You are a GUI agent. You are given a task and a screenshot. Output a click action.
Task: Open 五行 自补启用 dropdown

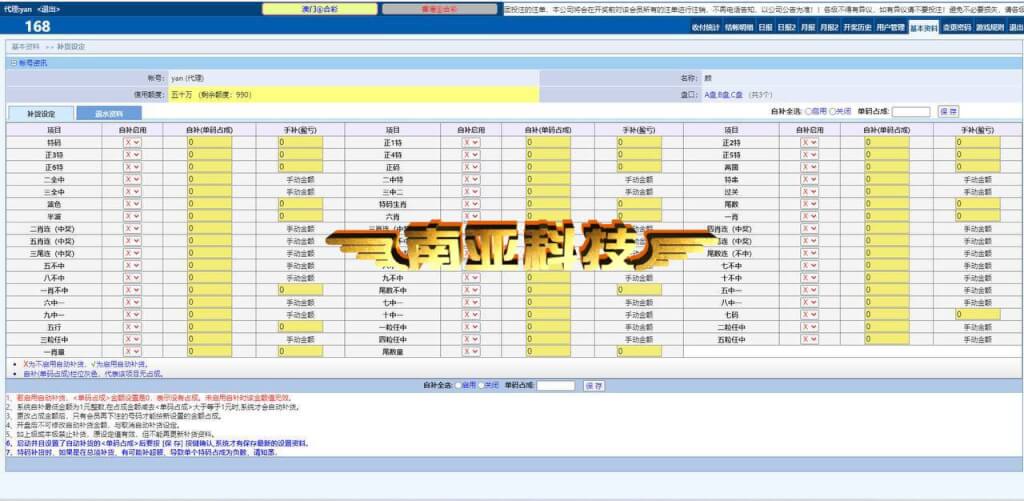(132, 327)
